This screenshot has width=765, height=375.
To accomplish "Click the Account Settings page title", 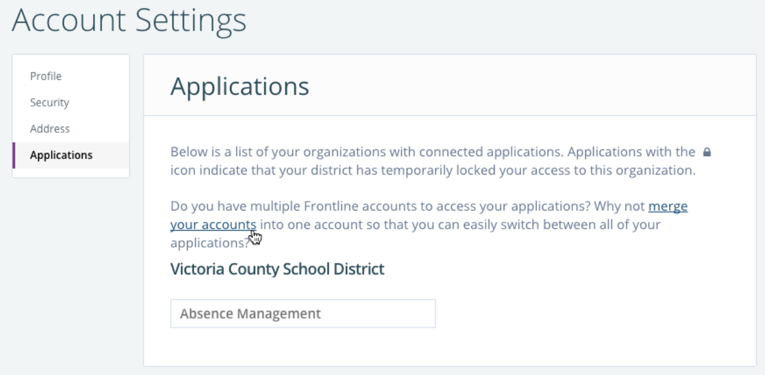I will [x=129, y=20].
